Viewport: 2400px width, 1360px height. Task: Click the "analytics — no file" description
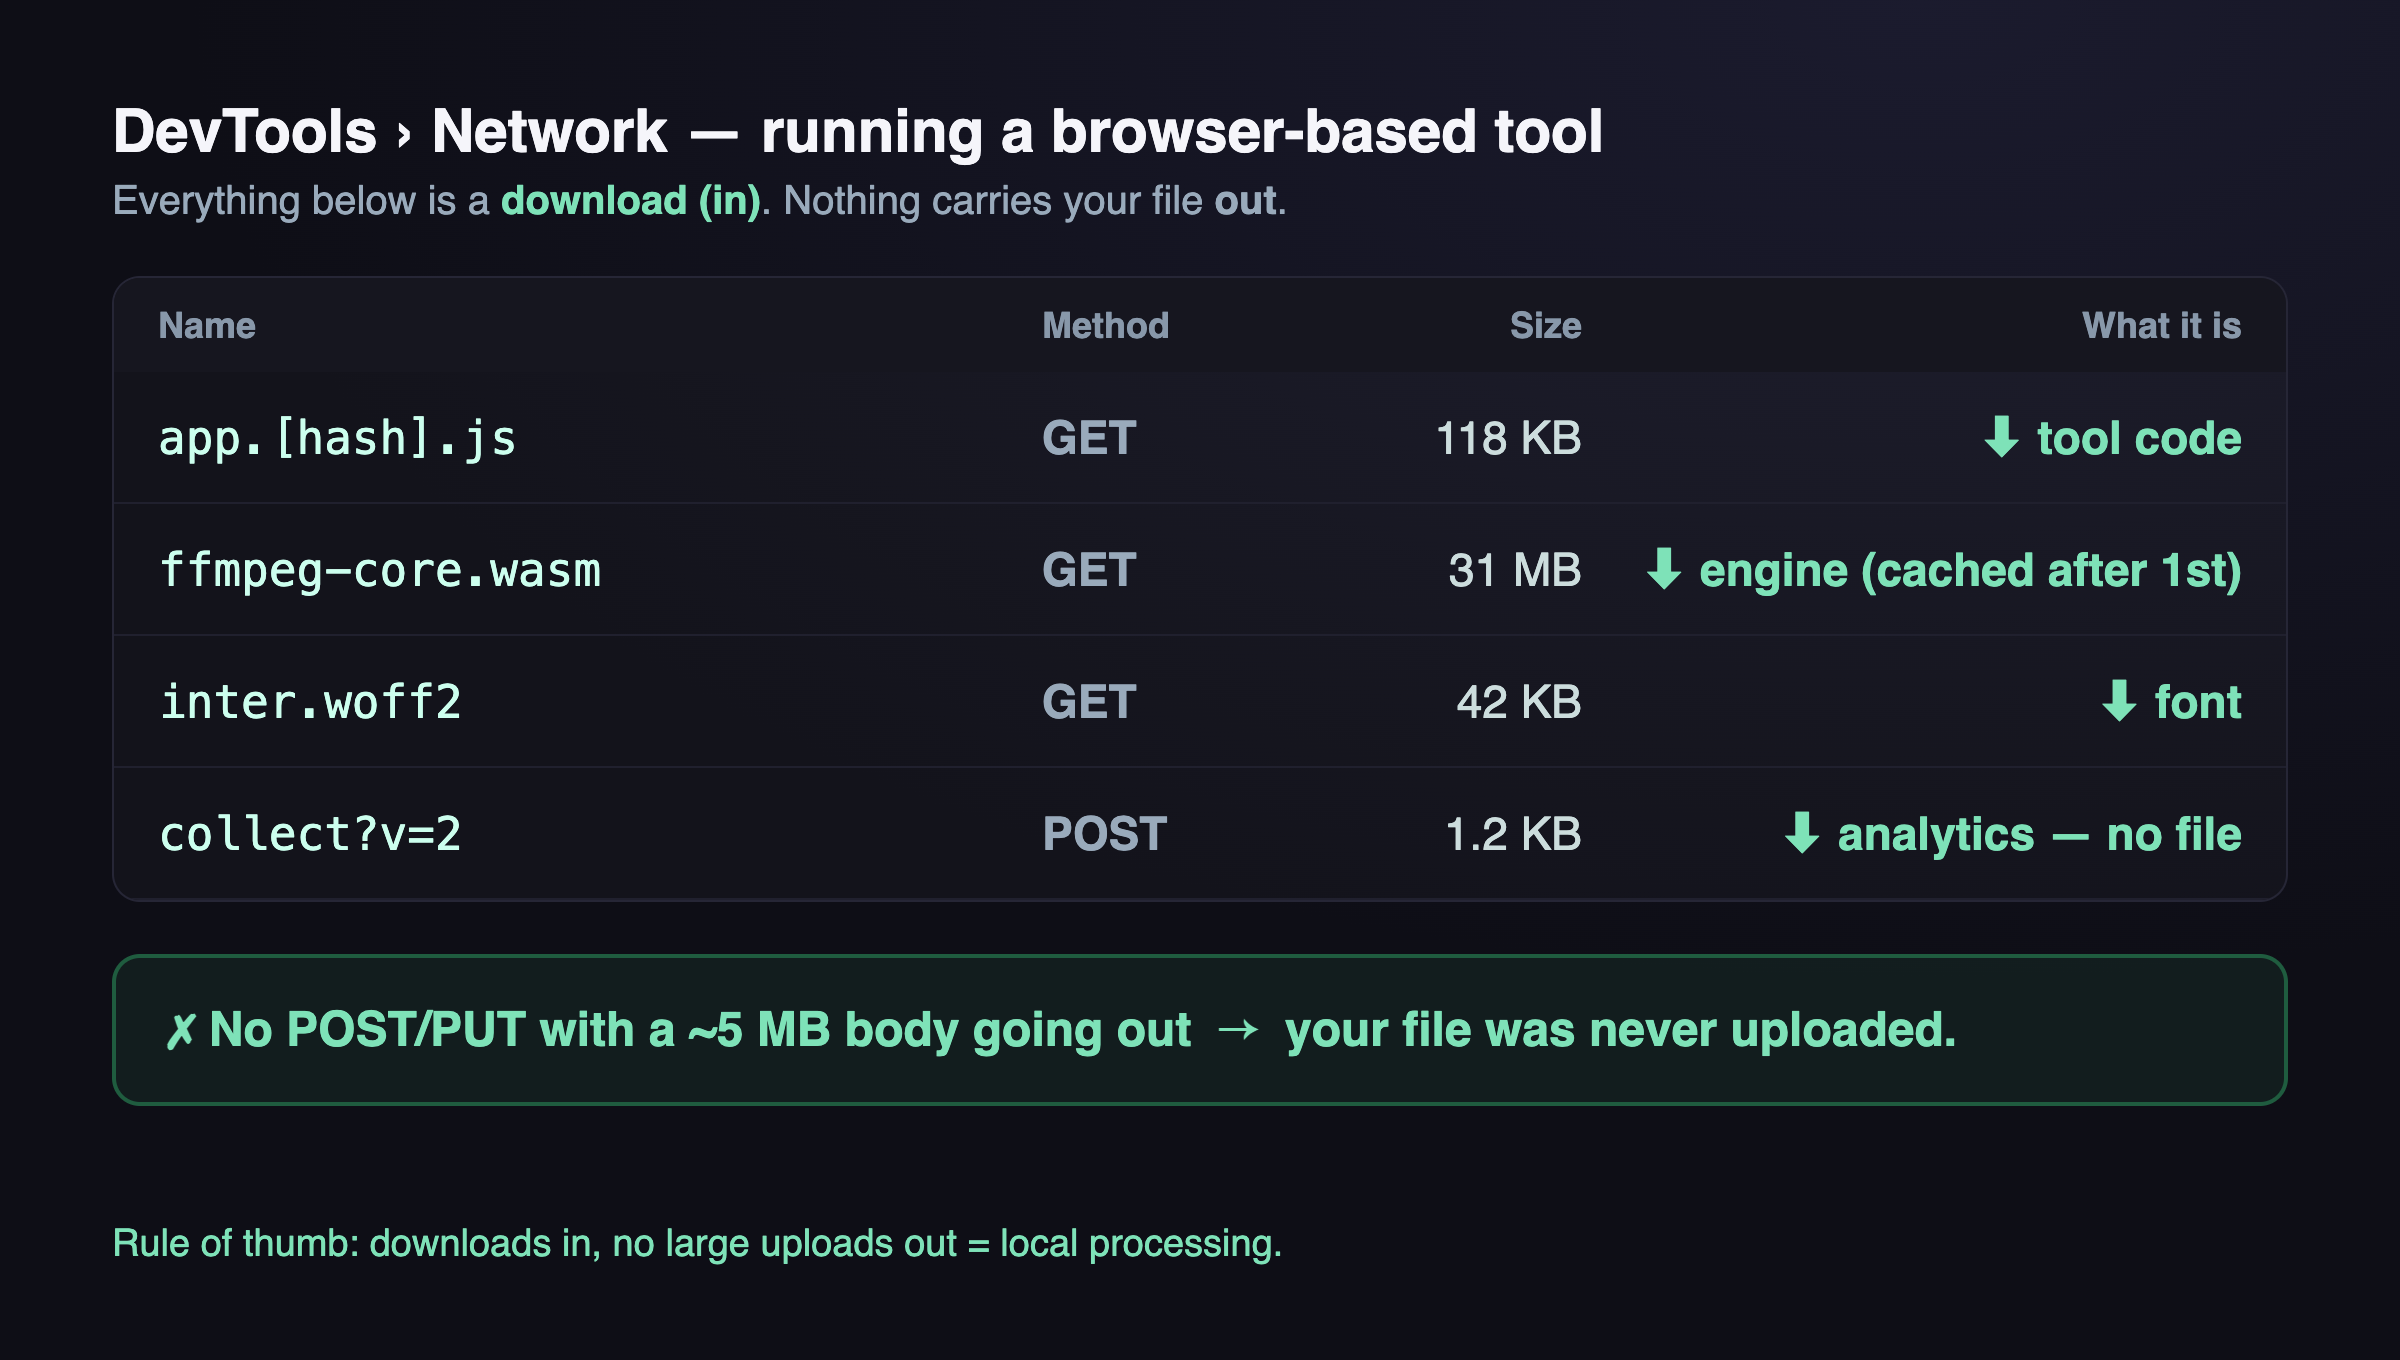[x=2039, y=834]
